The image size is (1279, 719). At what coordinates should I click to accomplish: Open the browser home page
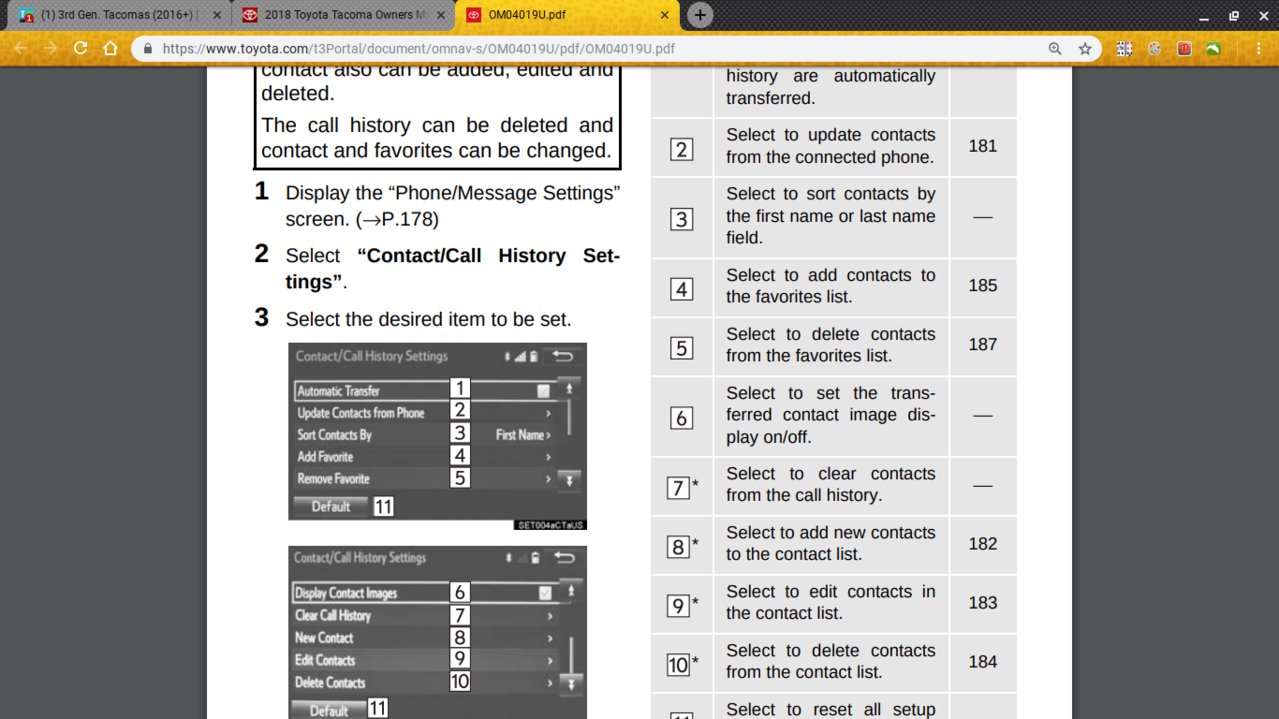[x=110, y=48]
